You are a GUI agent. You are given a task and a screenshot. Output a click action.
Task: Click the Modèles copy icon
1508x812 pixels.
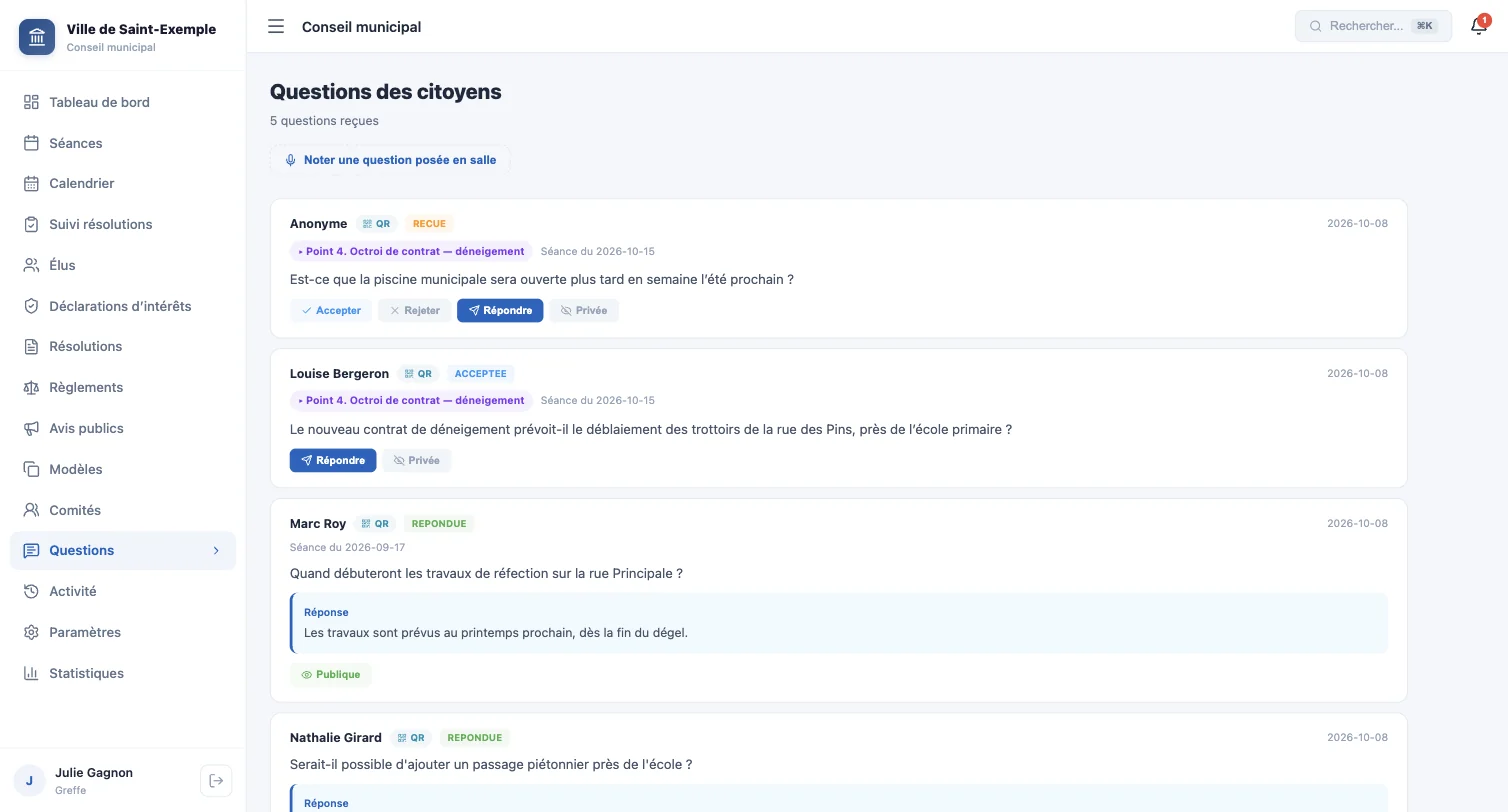pos(31,469)
